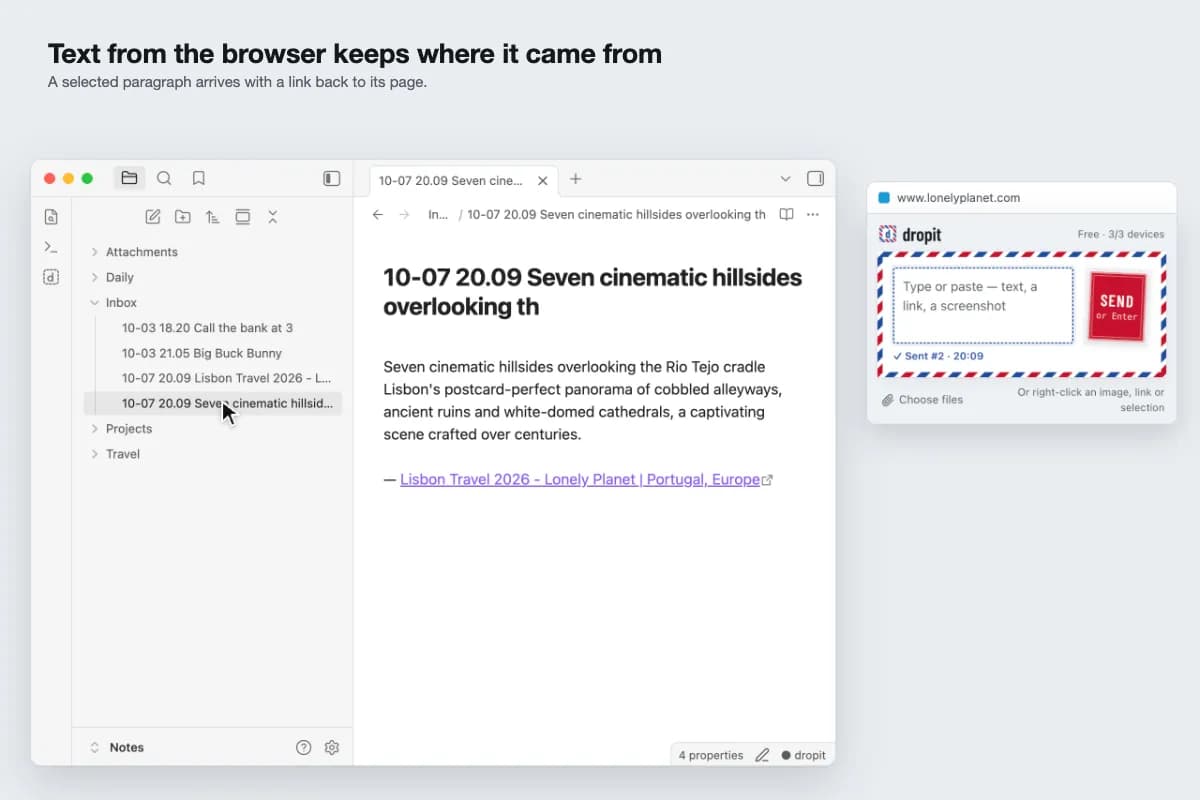Collapse all folders icon
The image size is (1200, 800).
[272, 217]
